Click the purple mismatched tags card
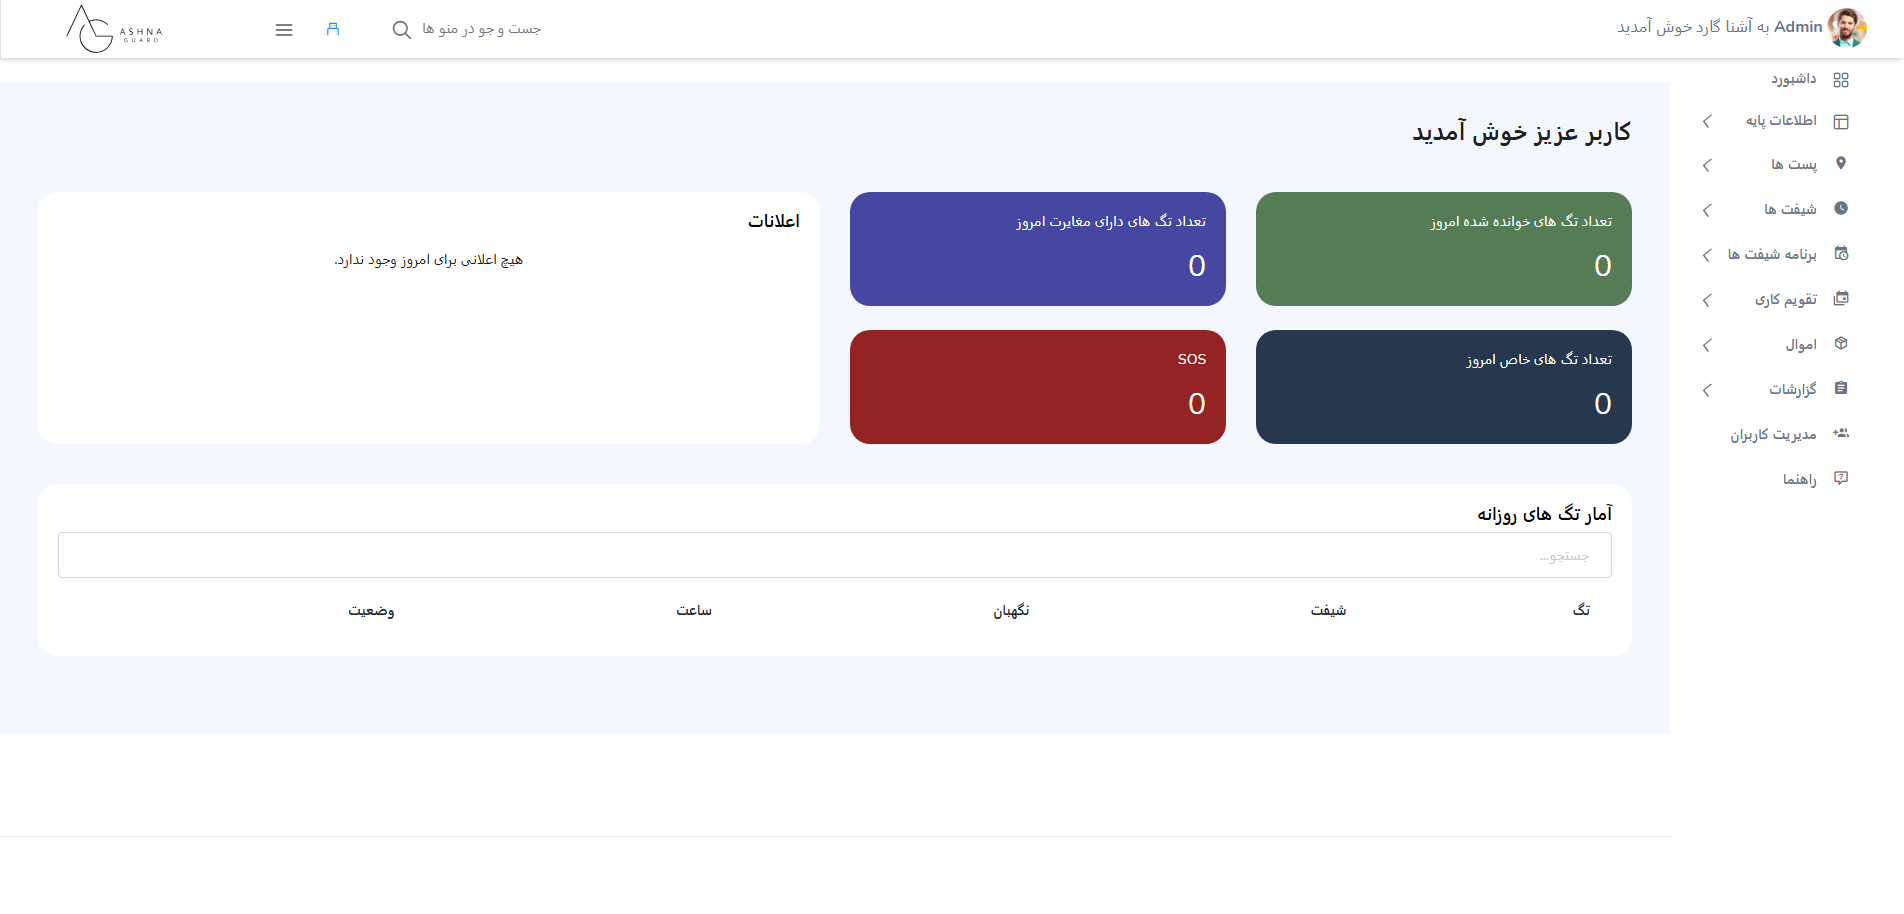Screen dimensions: 1904x914 point(1038,249)
